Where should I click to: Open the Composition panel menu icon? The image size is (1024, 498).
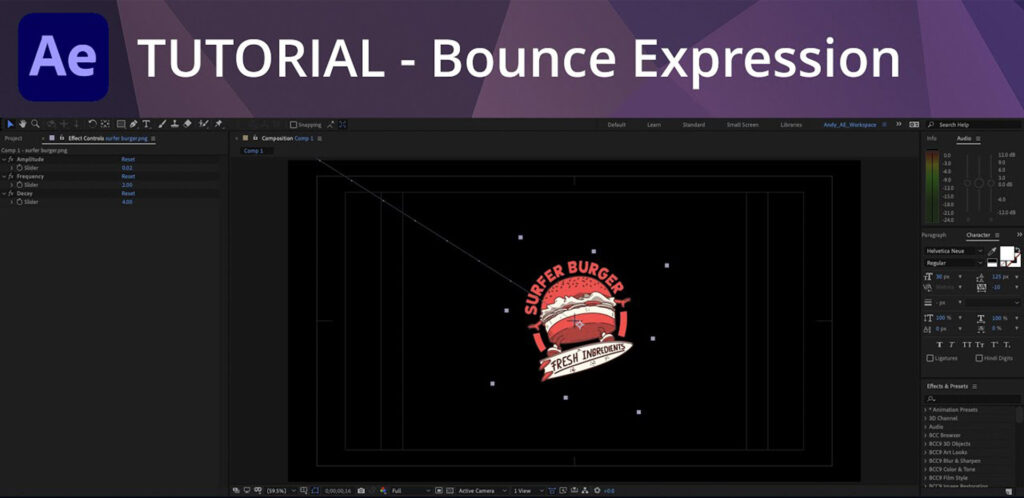tap(319, 138)
